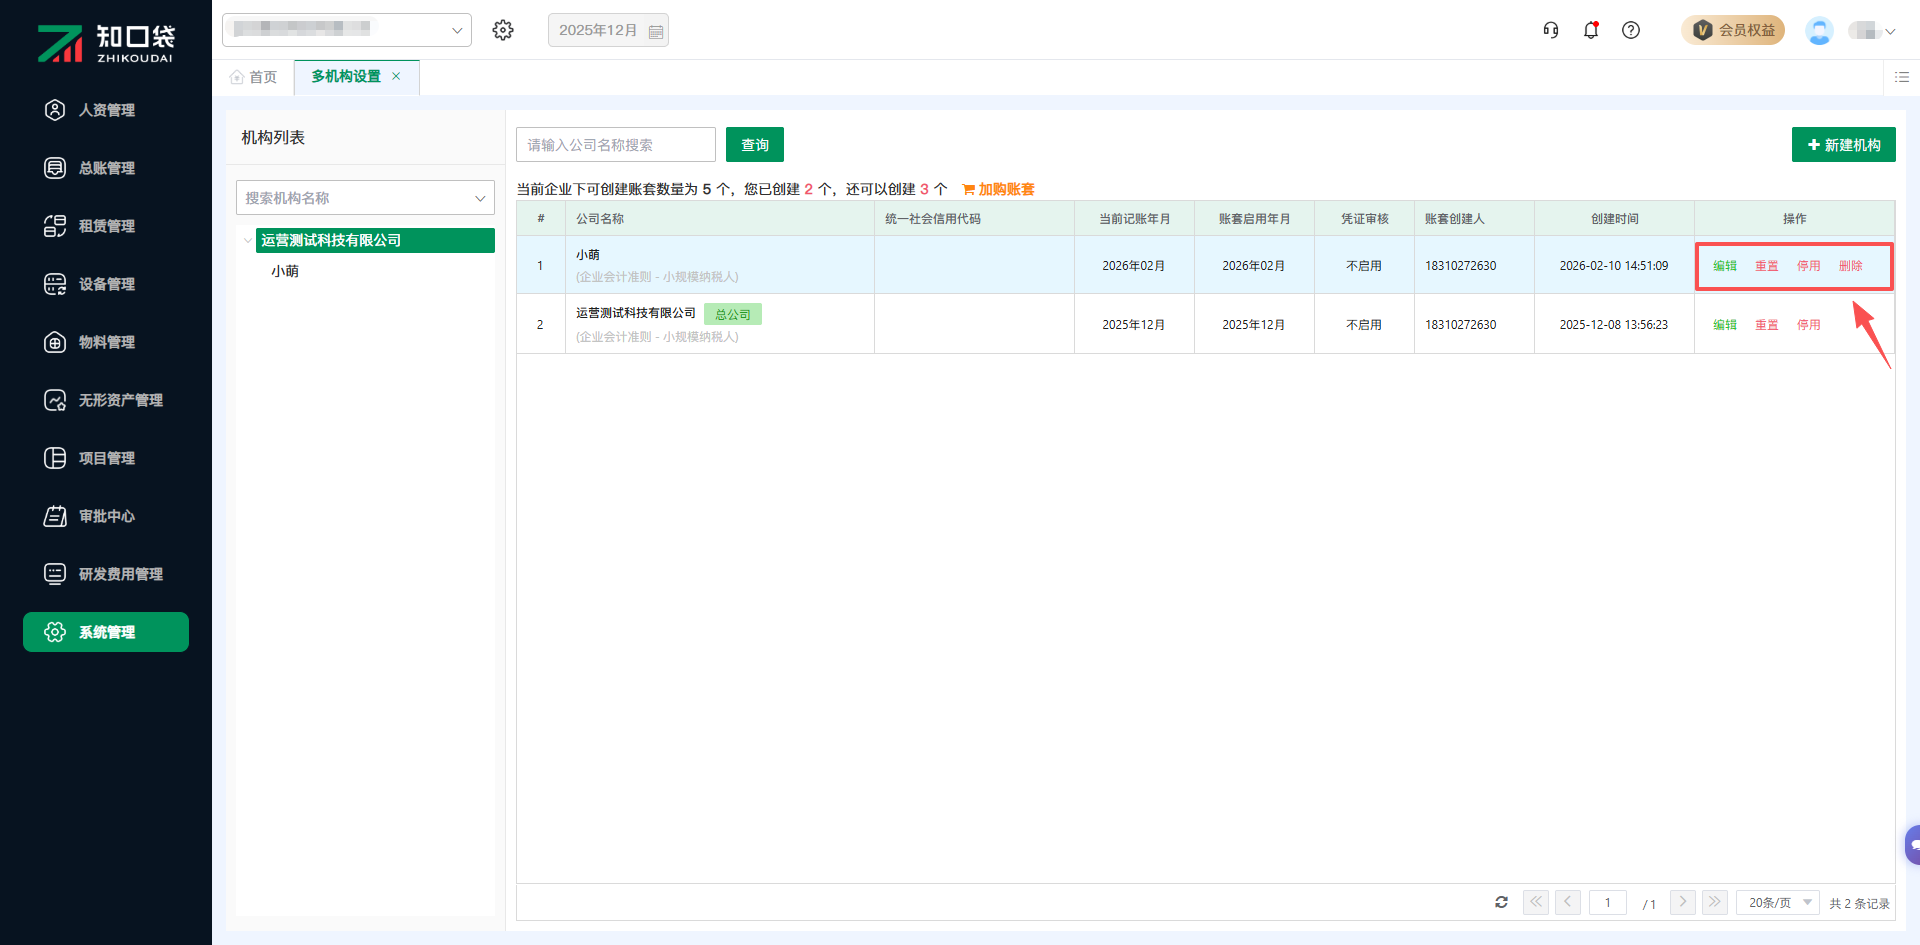Go to next page arrow
Screen dimensions: 1920x945
pos(1683,902)
